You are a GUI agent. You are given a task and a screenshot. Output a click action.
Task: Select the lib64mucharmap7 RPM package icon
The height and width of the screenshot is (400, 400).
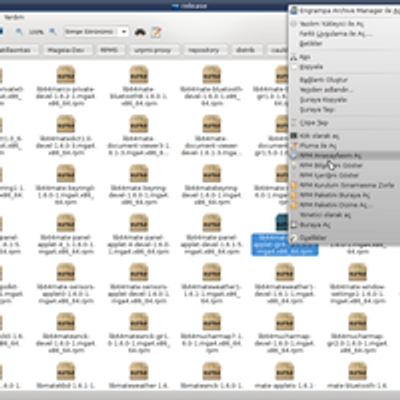click(x=212, y=321)
